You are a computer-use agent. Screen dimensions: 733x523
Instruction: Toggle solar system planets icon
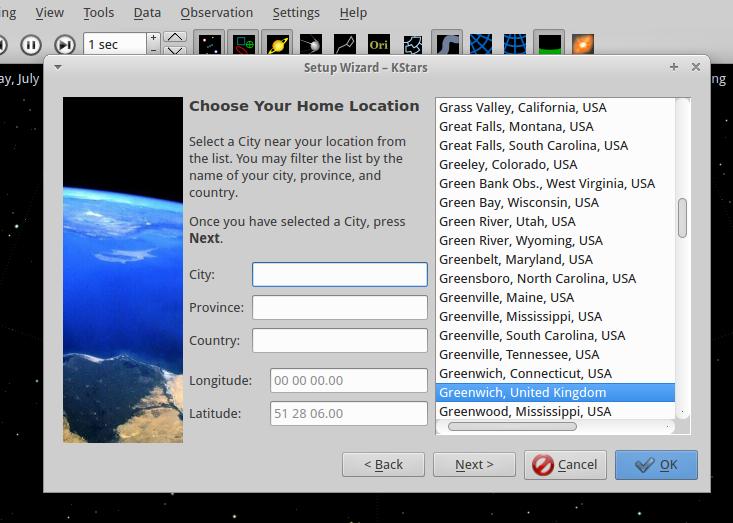tap(277, 44)
